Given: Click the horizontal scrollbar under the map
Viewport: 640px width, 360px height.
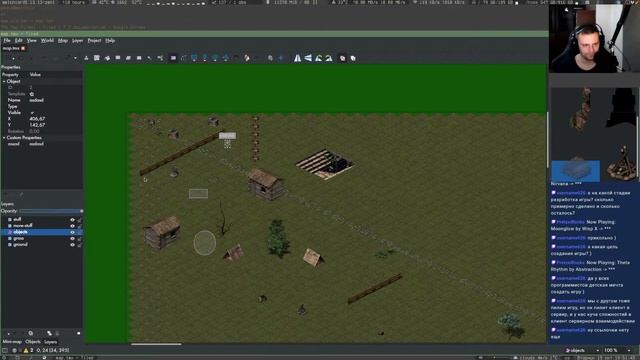Looking at the screenshot, I should tap(156, 344).
